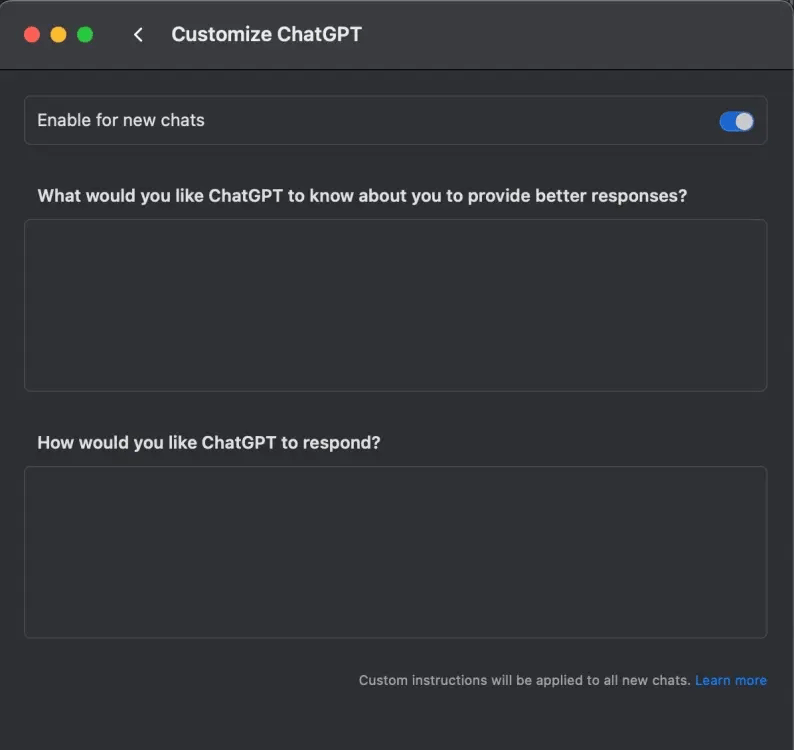Minimize the window with the yellow button
The height and width of the screenshot is (750, 794).
58,35
